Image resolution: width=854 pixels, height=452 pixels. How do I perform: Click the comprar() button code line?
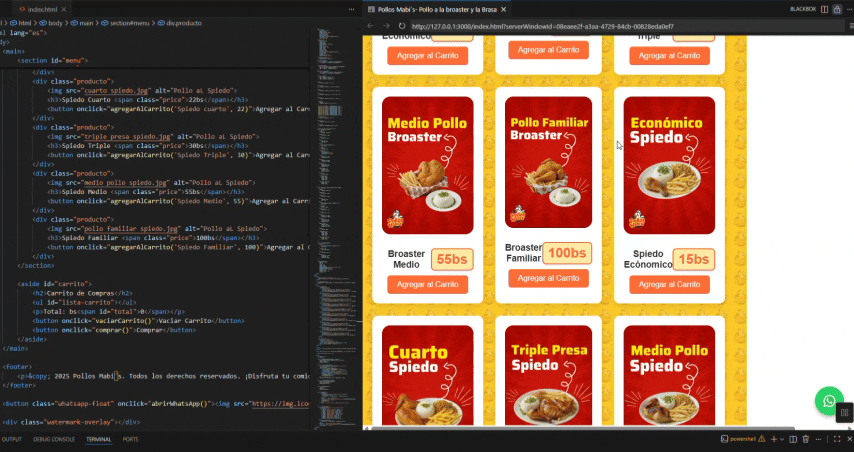pyautogui.click(x=114, y=330)
